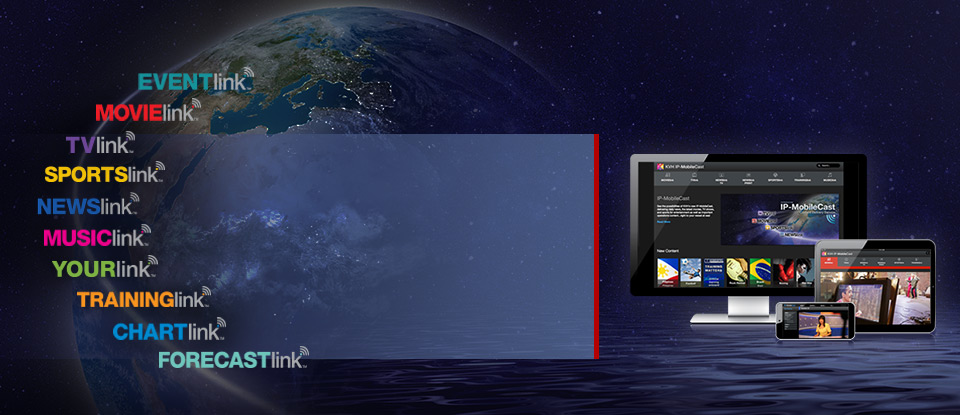
Task: Open the Philippines flag thumbnail
Action: [x=667, y=272]
